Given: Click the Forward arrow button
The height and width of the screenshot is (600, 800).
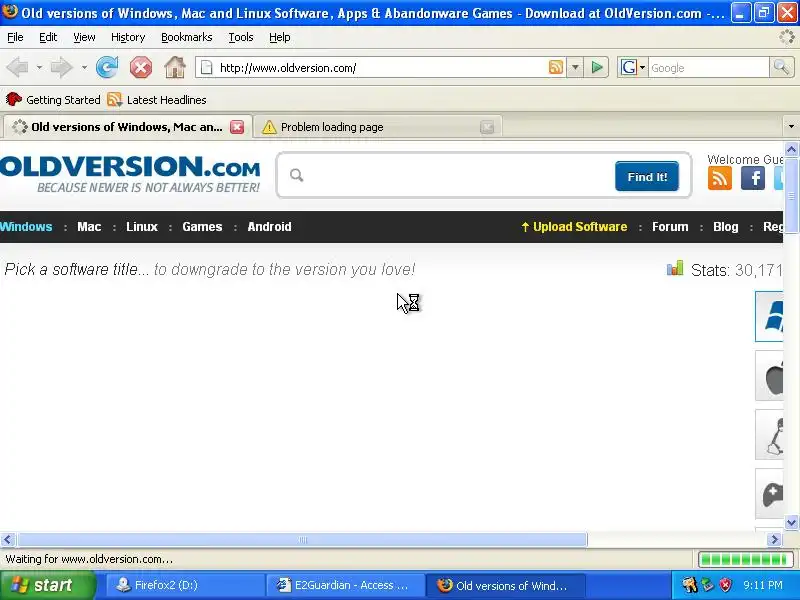Looking at the screenshot, I should 61,67.
